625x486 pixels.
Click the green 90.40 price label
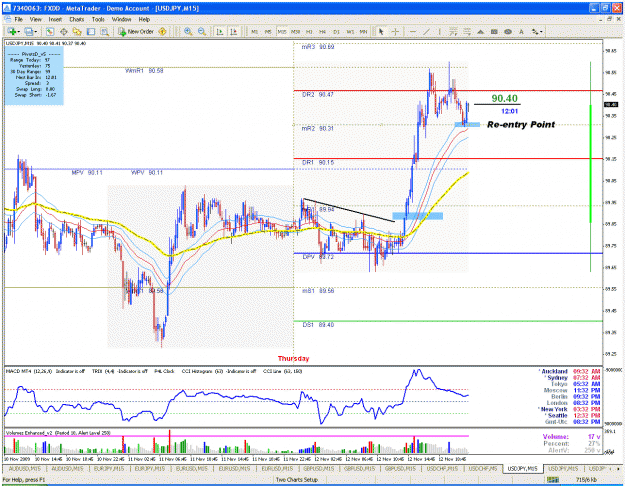pos(504,98)
